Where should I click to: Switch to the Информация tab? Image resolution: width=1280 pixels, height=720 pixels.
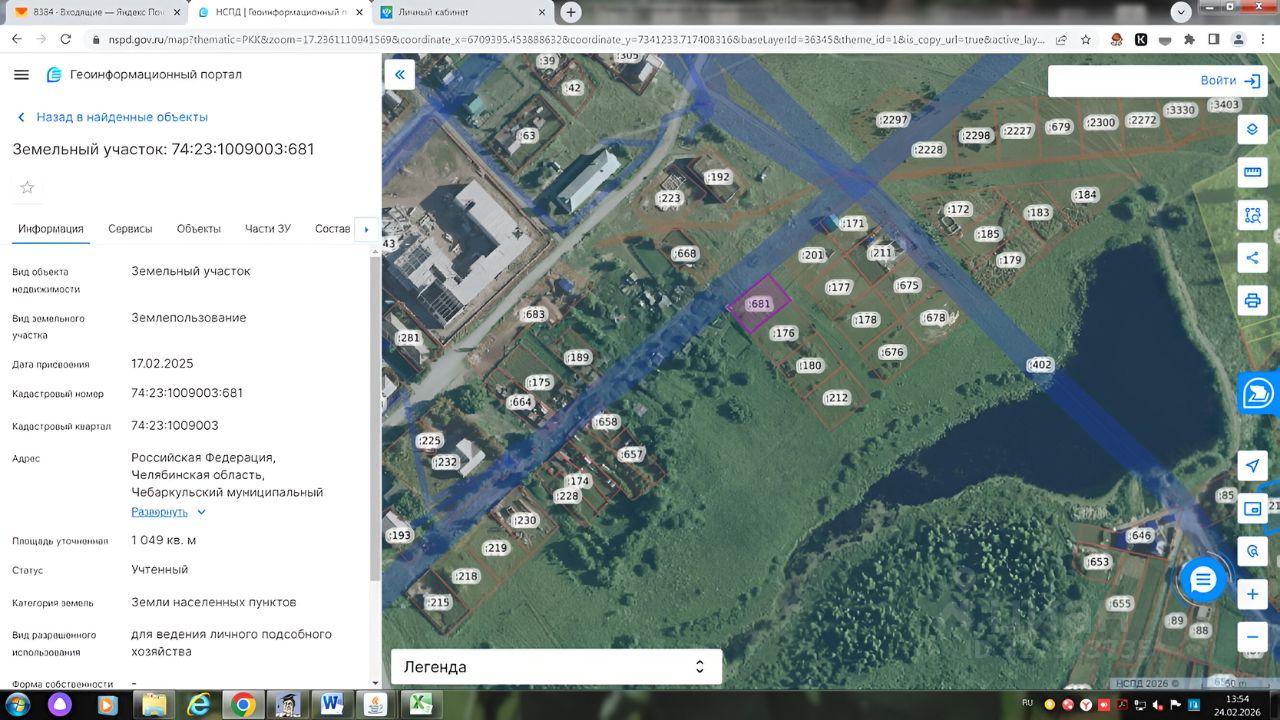pyautogui.click(x=51, y=229)
